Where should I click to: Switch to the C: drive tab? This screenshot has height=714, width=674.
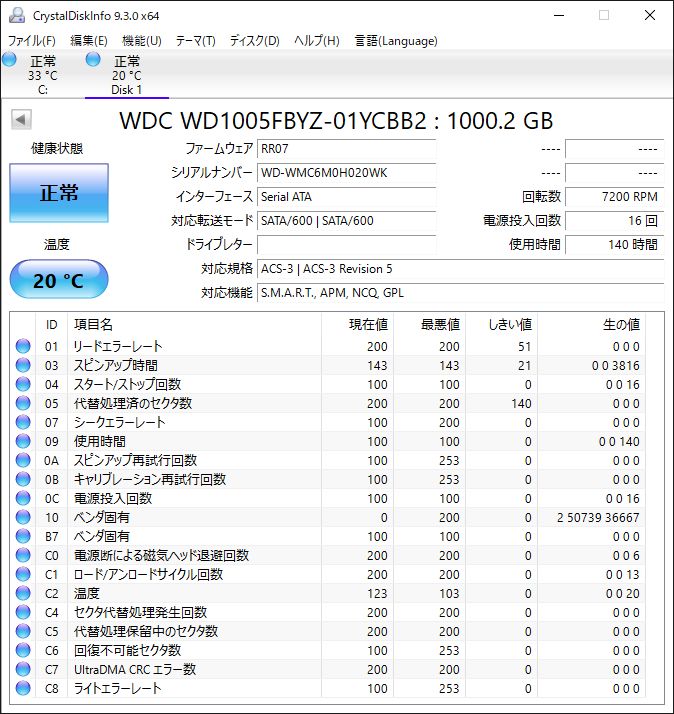tap(42, 75)
